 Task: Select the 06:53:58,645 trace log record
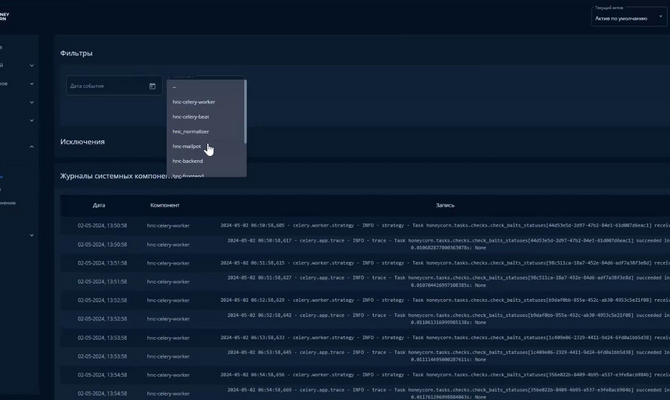point(365,356)
